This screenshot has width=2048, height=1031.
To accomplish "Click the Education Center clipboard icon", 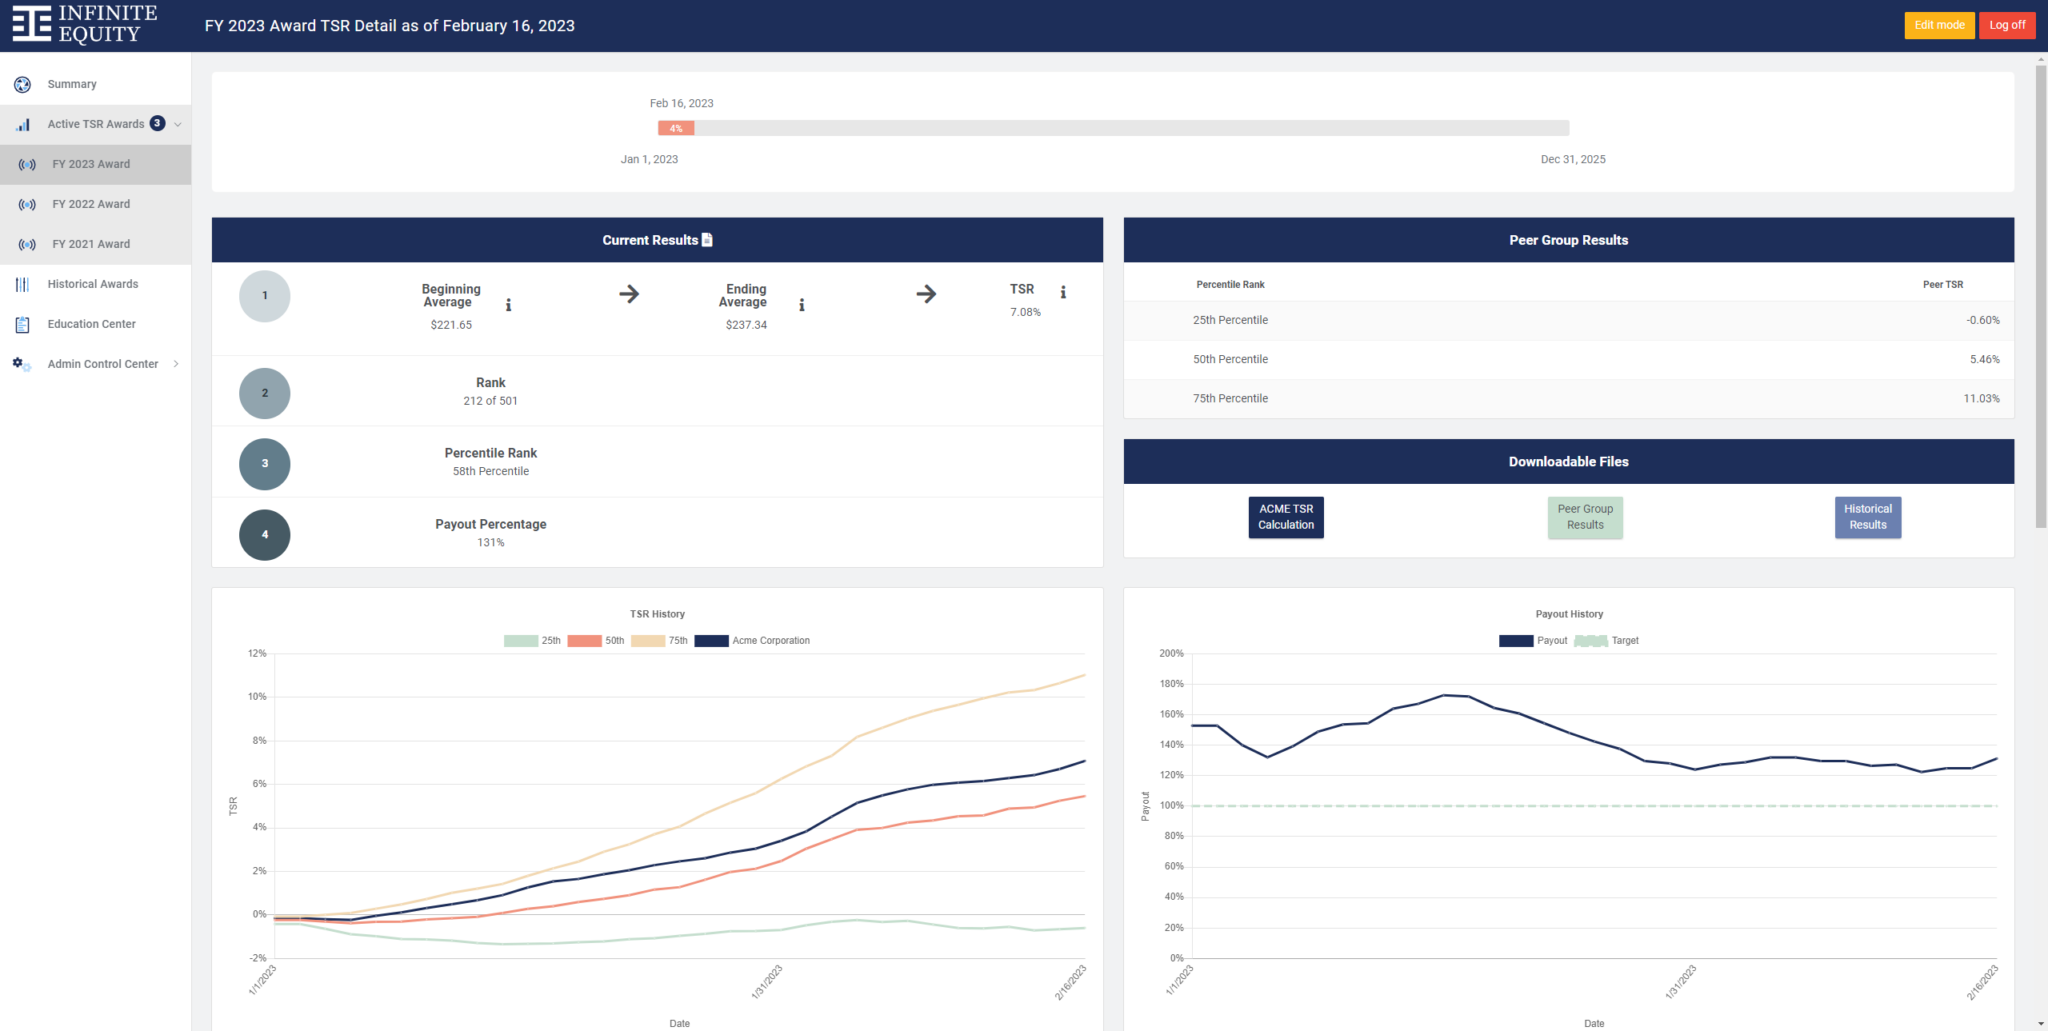I will coord(22,324).
